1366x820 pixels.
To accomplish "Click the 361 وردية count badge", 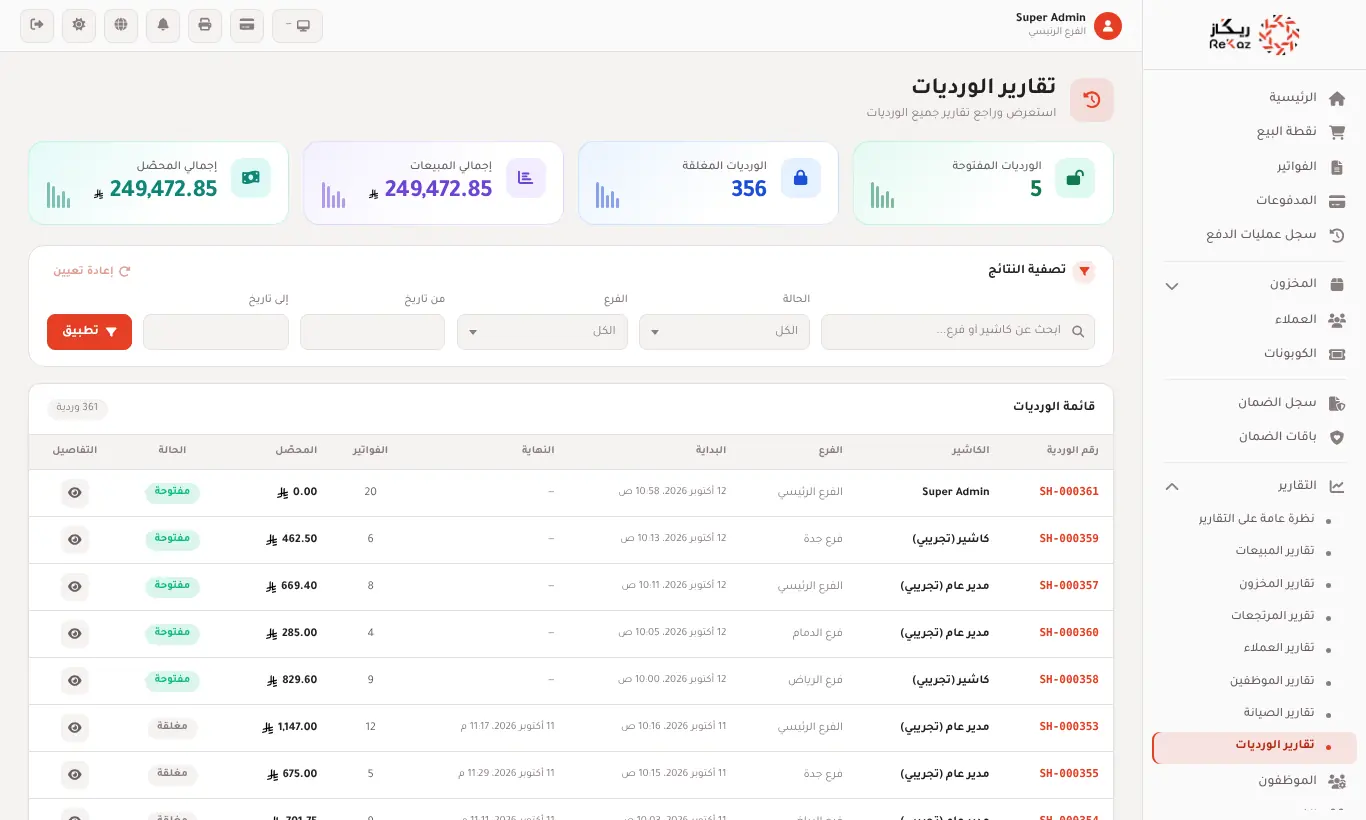I will click(x=77, y=408).
